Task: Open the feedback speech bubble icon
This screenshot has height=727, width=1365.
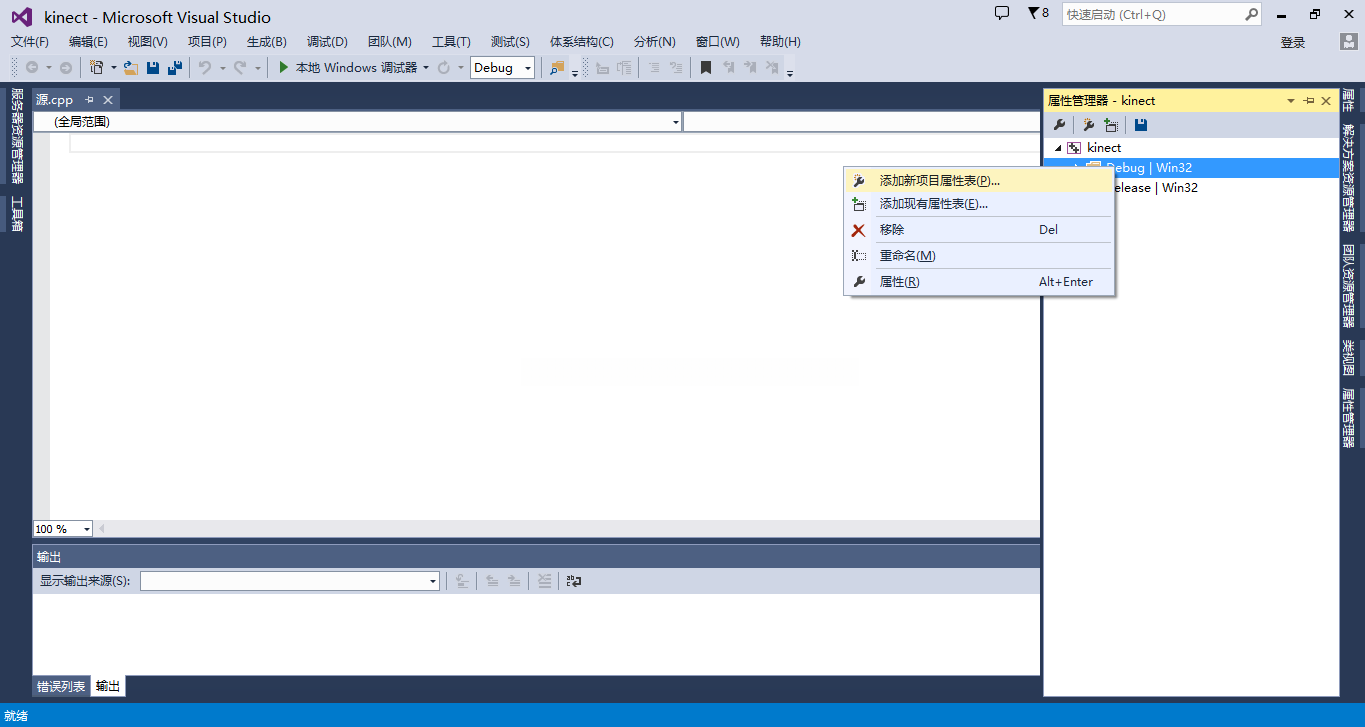Action: click(x=1002, y=13)
